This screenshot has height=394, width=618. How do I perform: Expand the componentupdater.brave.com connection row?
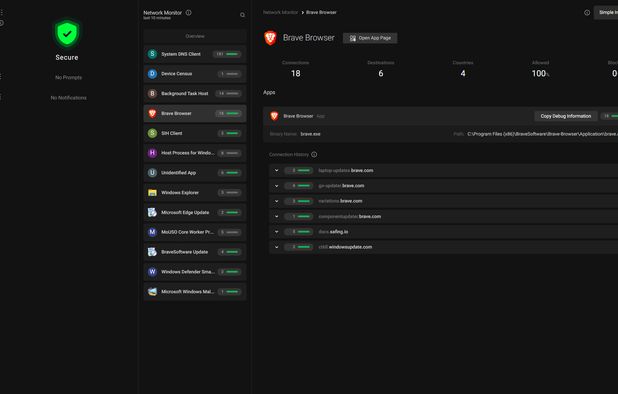[277, 217]
